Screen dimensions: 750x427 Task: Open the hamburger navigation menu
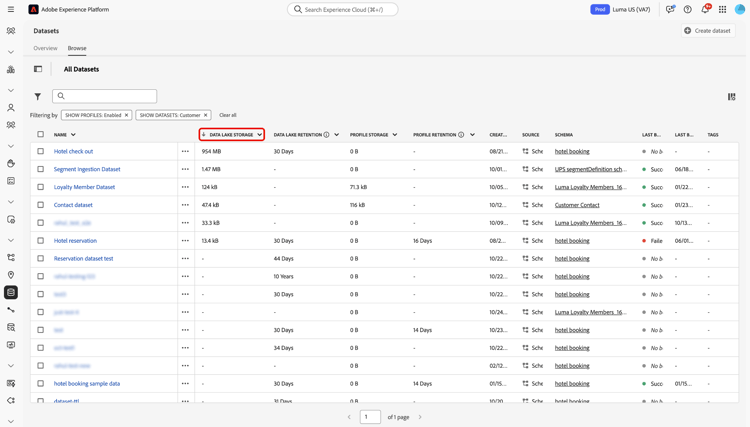(11, 10)
